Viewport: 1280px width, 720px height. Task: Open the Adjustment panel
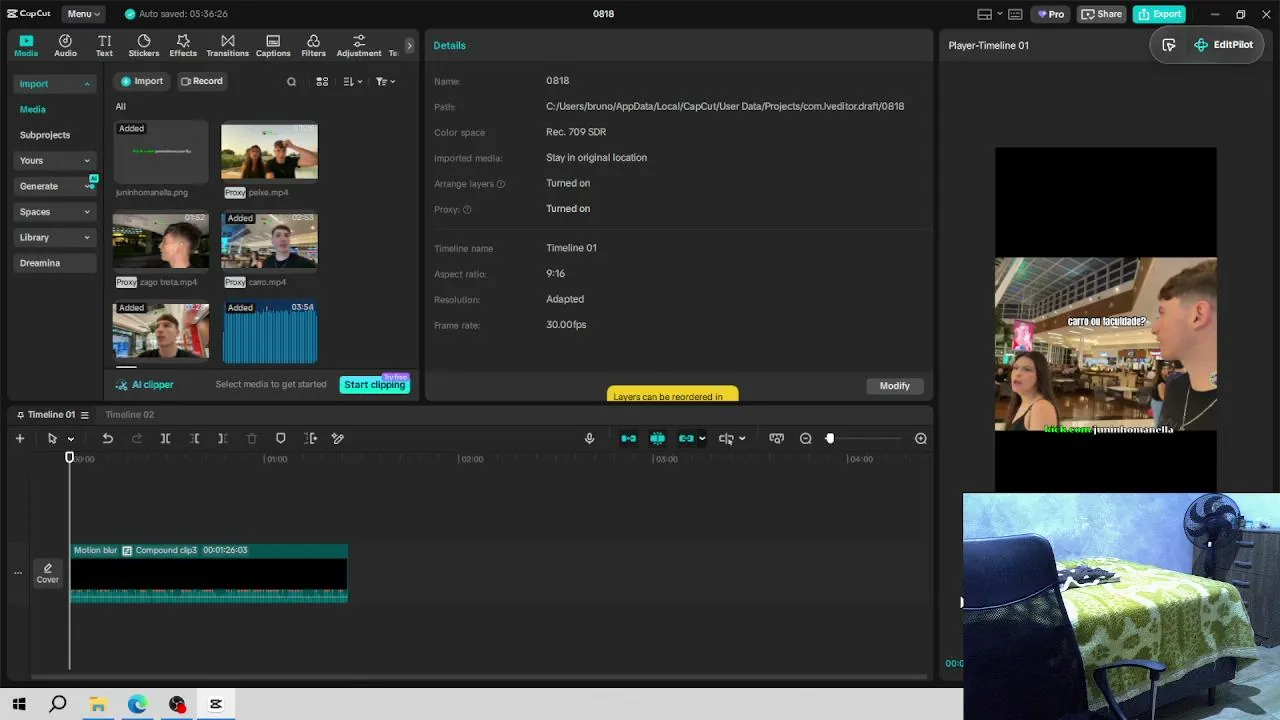(x=359, y=46)
